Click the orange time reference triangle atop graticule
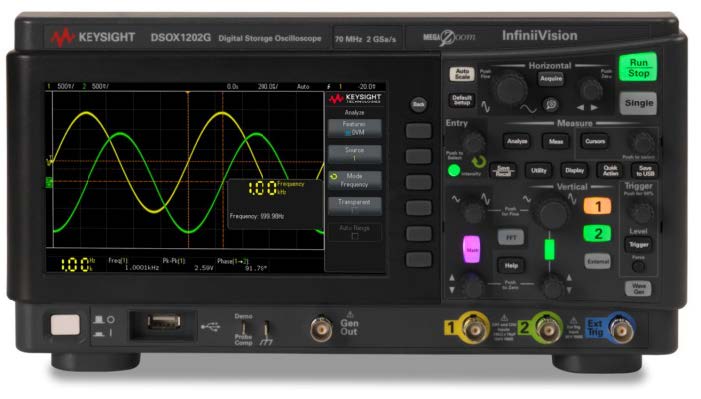Viewport: 701px width, 399px height. click(188, 93)
